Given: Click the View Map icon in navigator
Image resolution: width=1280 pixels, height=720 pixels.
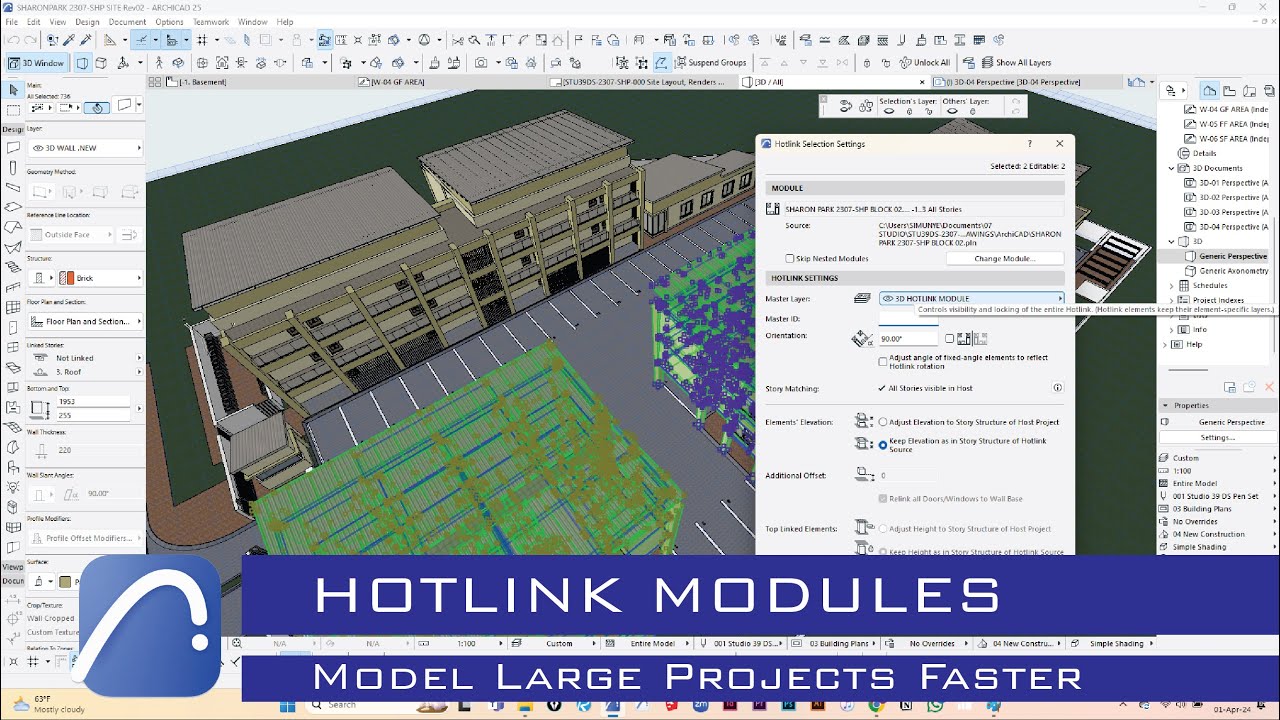Looking at the screenshot, I should (1229, 90).
